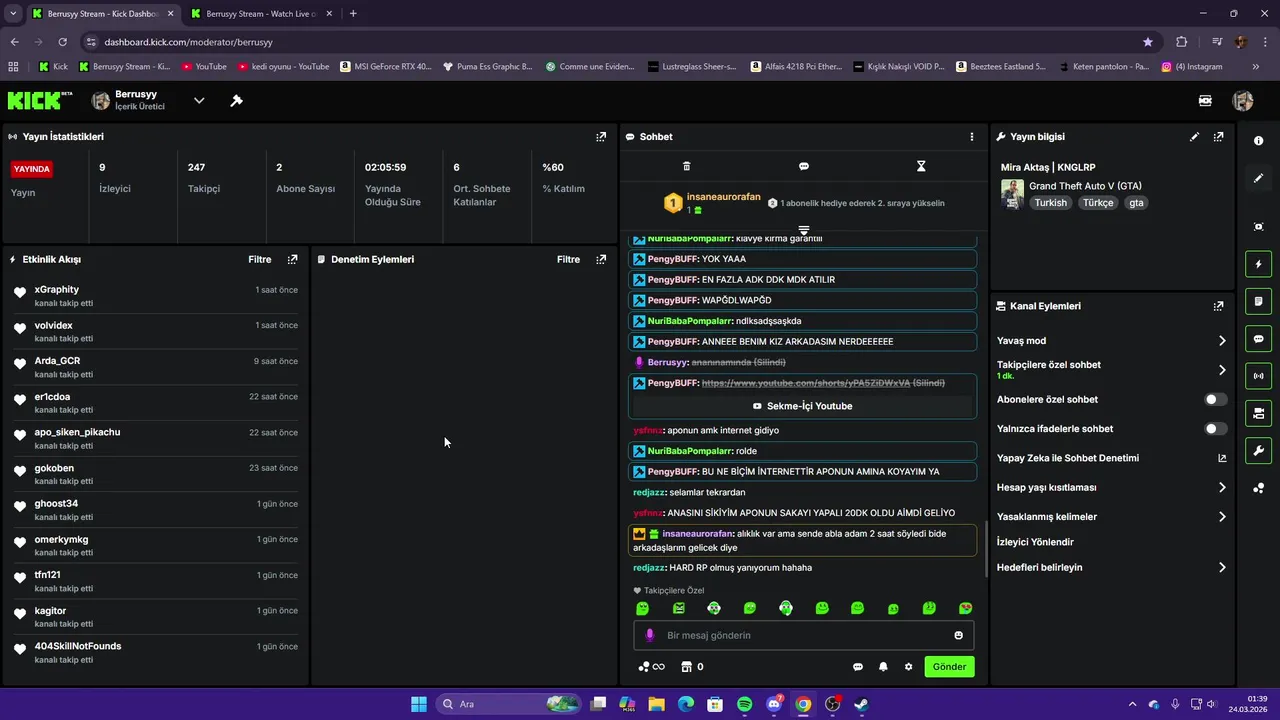Open Sekme-İçi Youtube button in chat
Image resolution: width=1280 pixels, height=720 pixels.
[802, 406]
